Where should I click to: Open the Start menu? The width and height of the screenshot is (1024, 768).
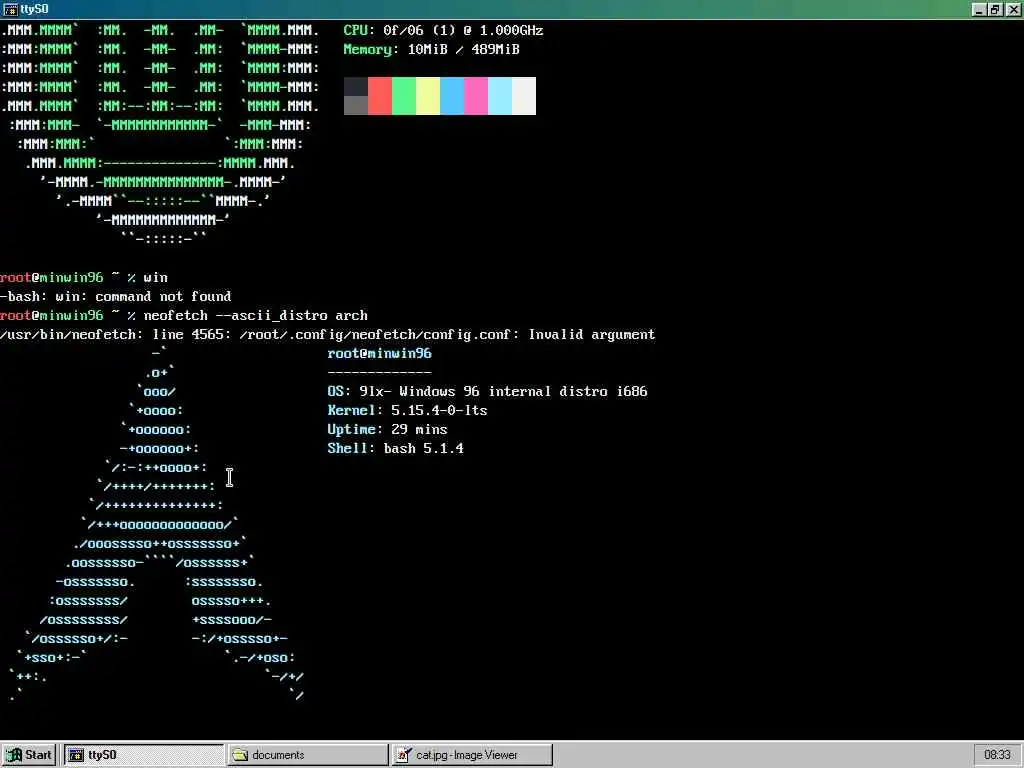click(x=29, y=754)
